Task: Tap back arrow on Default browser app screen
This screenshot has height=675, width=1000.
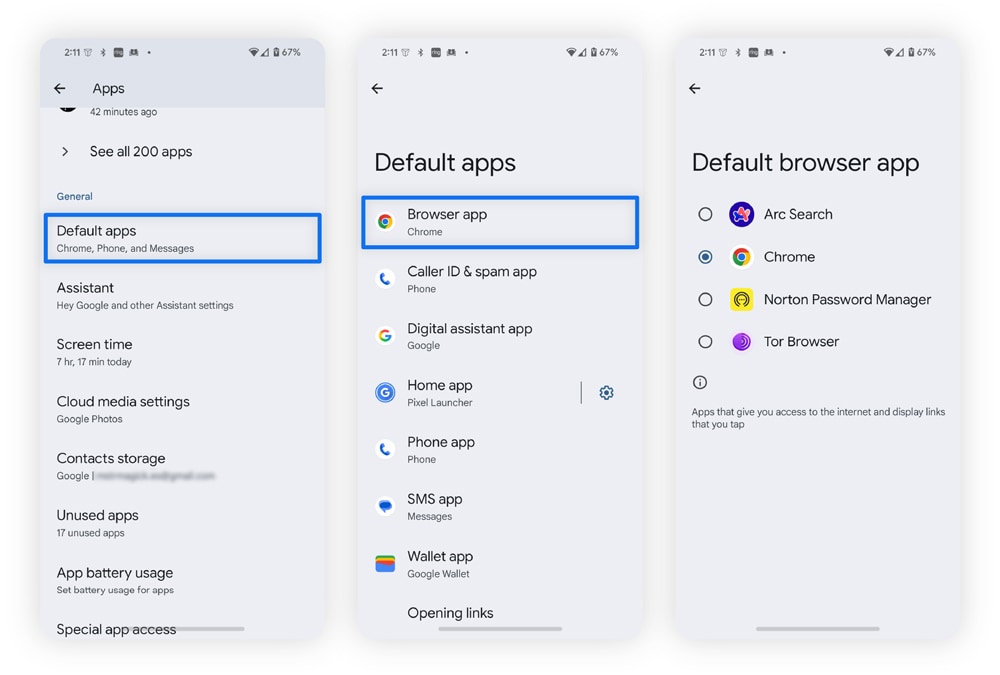Action: (x=695, y=89)
